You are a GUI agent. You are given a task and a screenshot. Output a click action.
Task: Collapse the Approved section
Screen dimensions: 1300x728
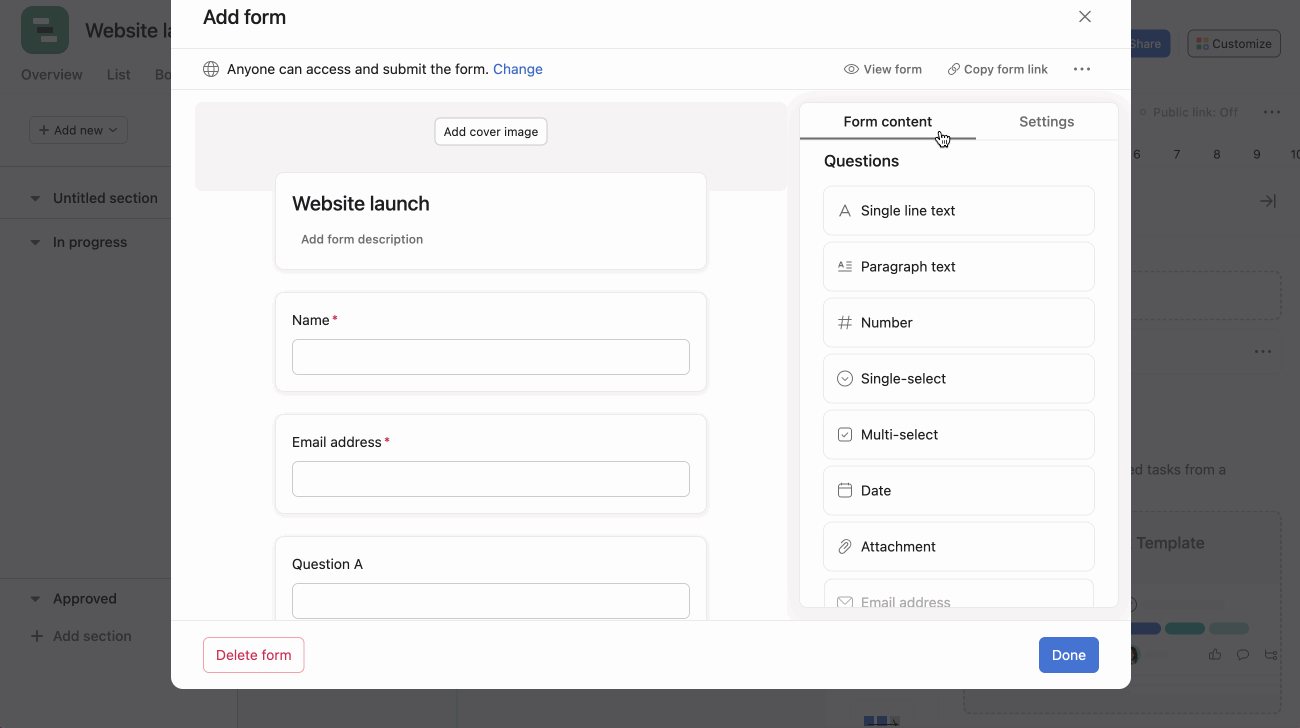pyautogui.click(x=35, y=599)
